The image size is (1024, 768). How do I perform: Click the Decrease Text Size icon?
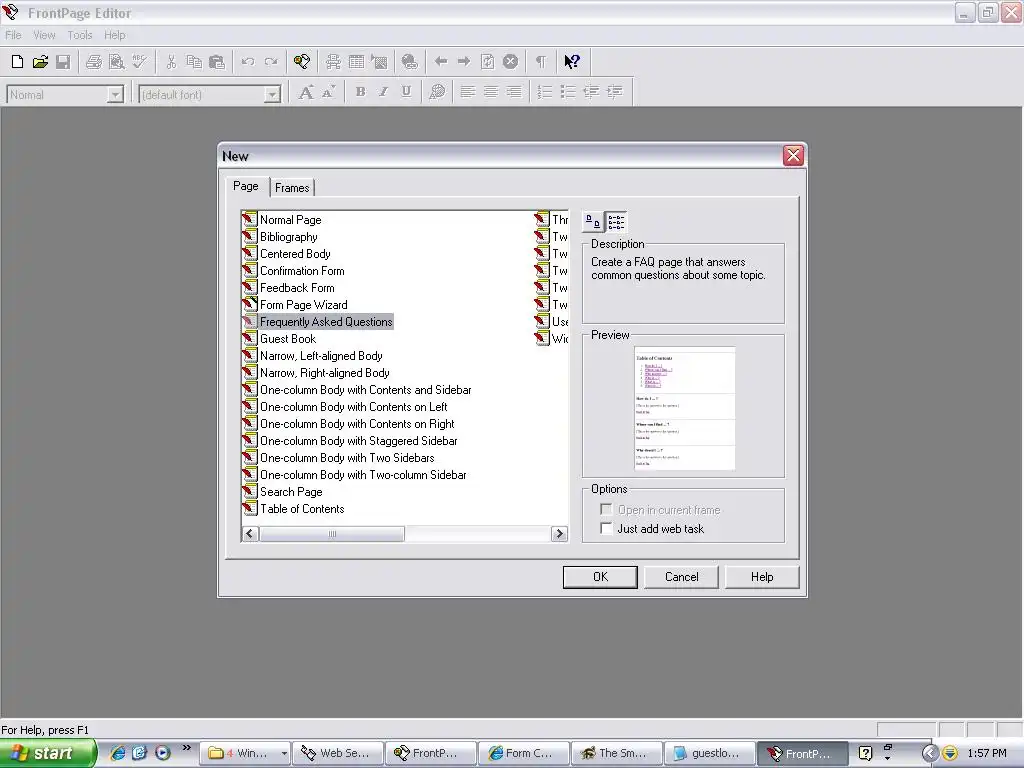pyautogui.click(x=328, y=93)
